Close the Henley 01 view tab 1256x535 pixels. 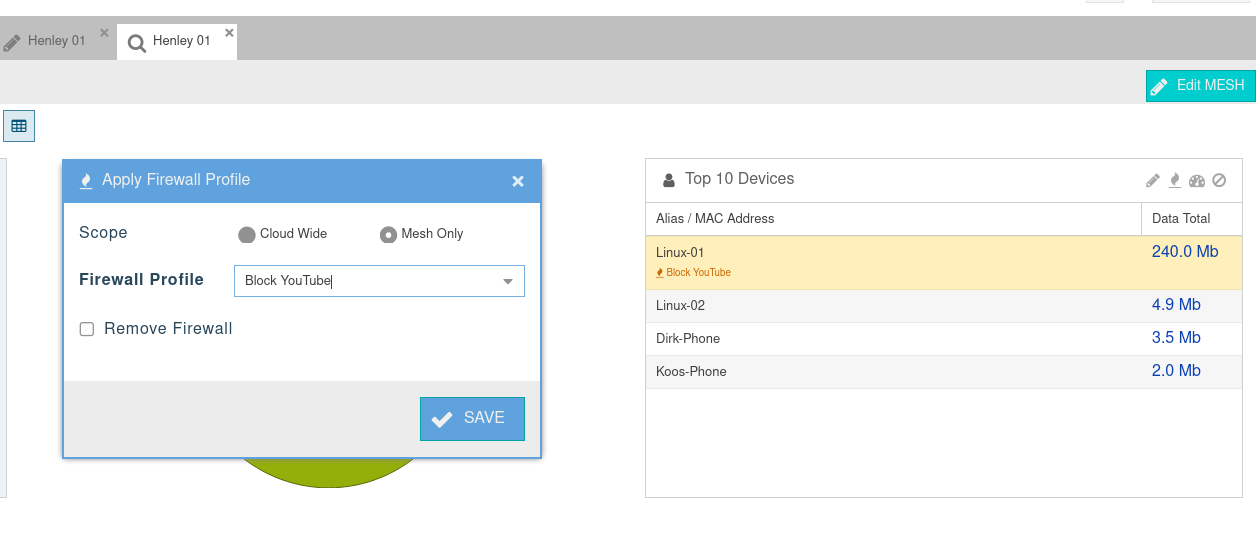tap(229, 33)
